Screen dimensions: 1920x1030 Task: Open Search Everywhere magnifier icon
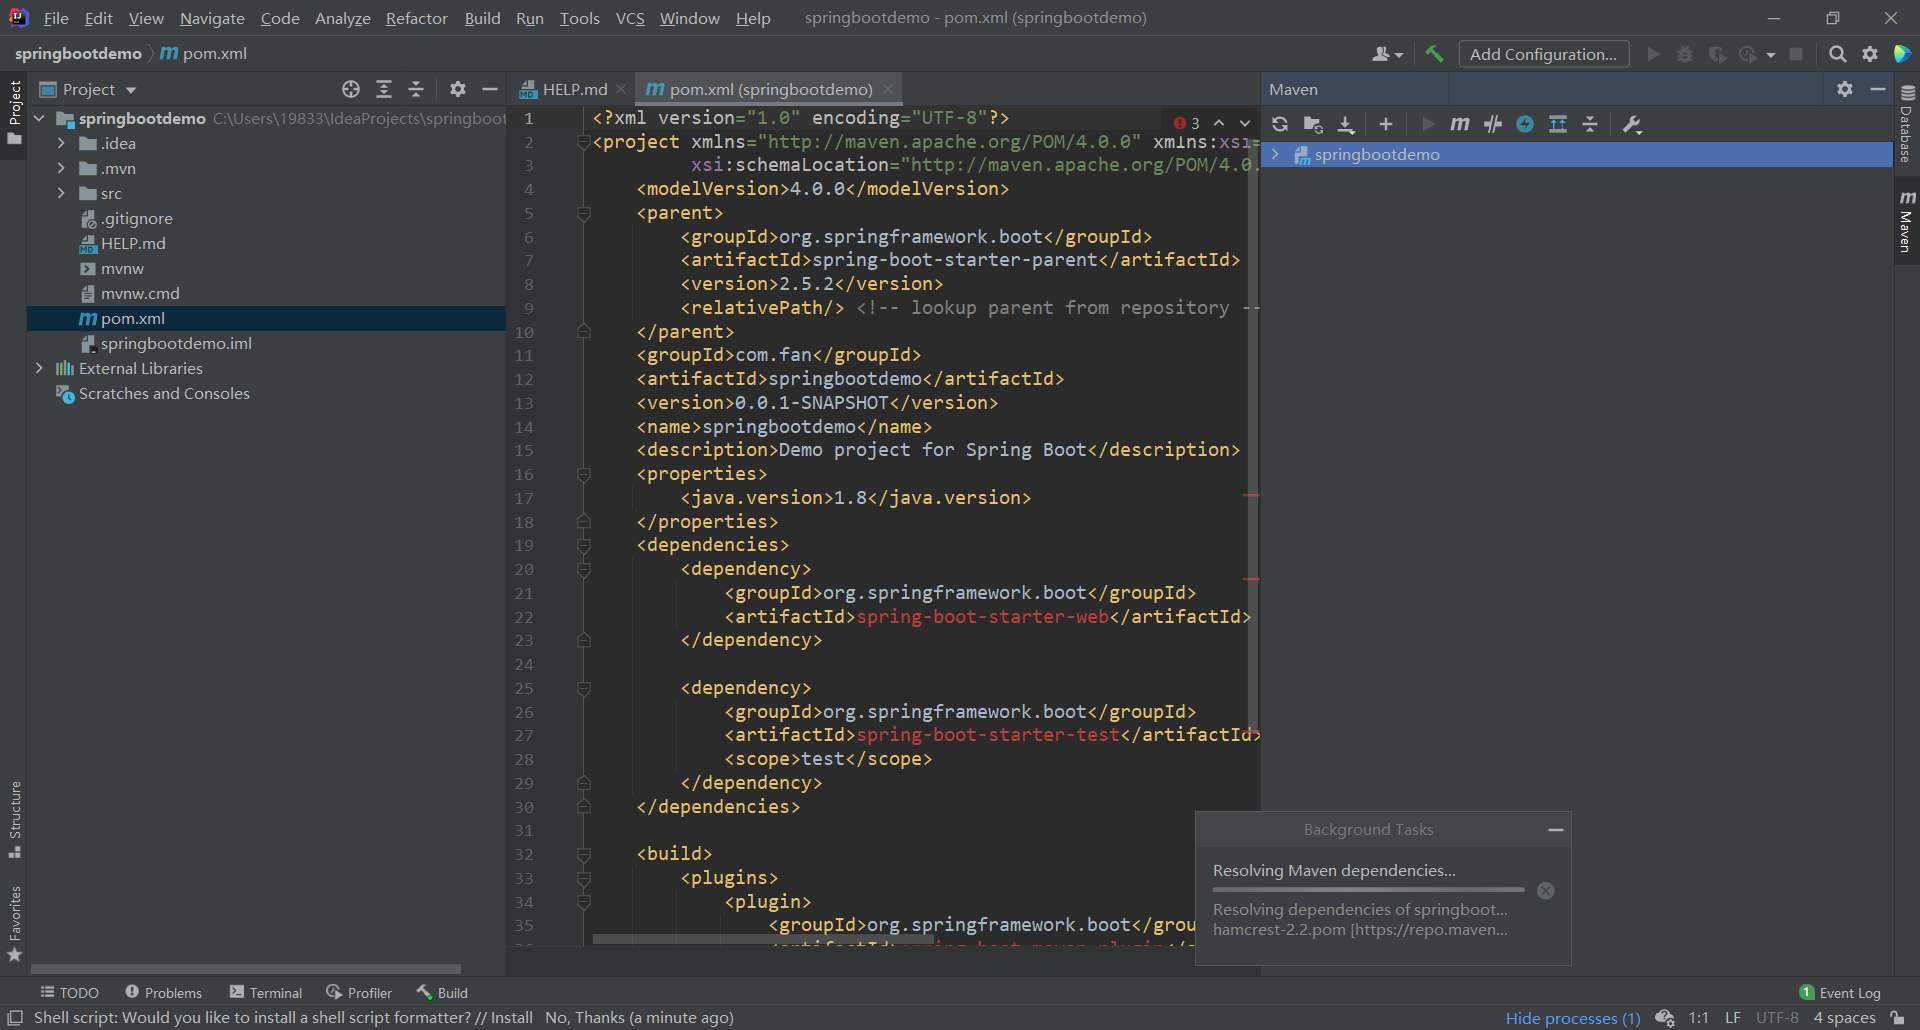pyautogui.click(x=1837, y=54)
